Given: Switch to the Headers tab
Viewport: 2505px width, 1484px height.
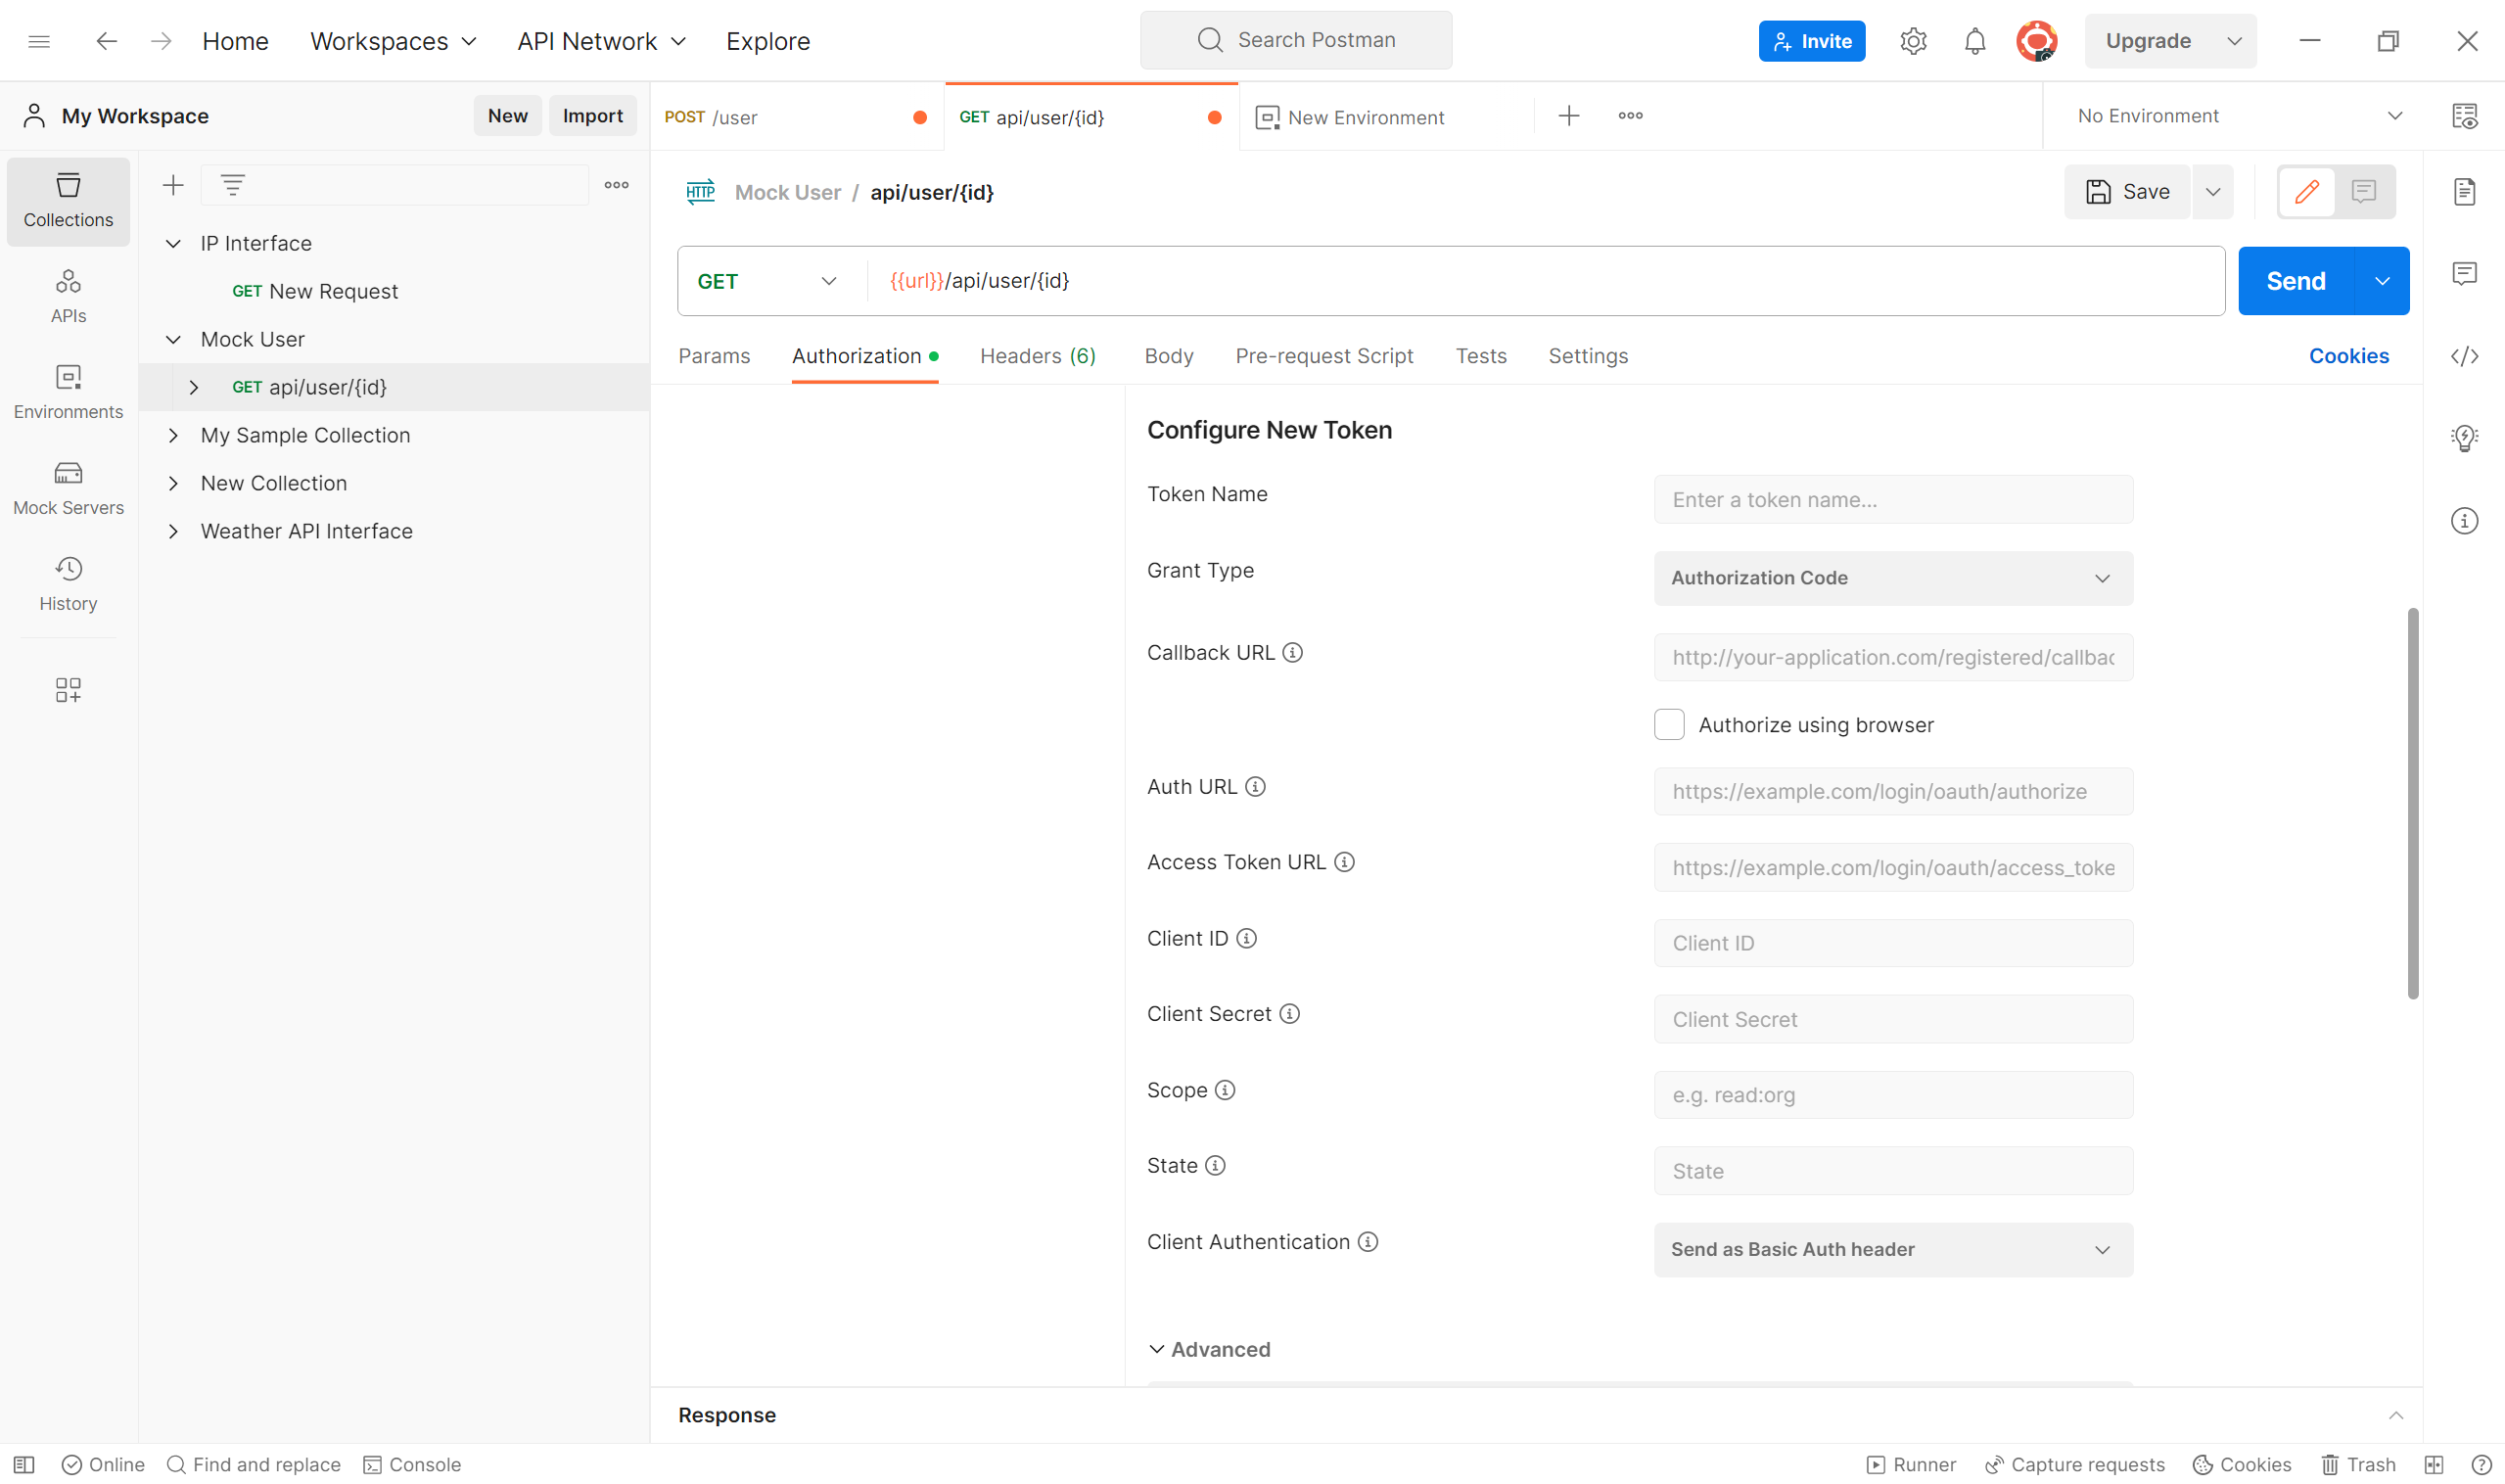Looking at the screenshot, I should (x=1037, y=356).
